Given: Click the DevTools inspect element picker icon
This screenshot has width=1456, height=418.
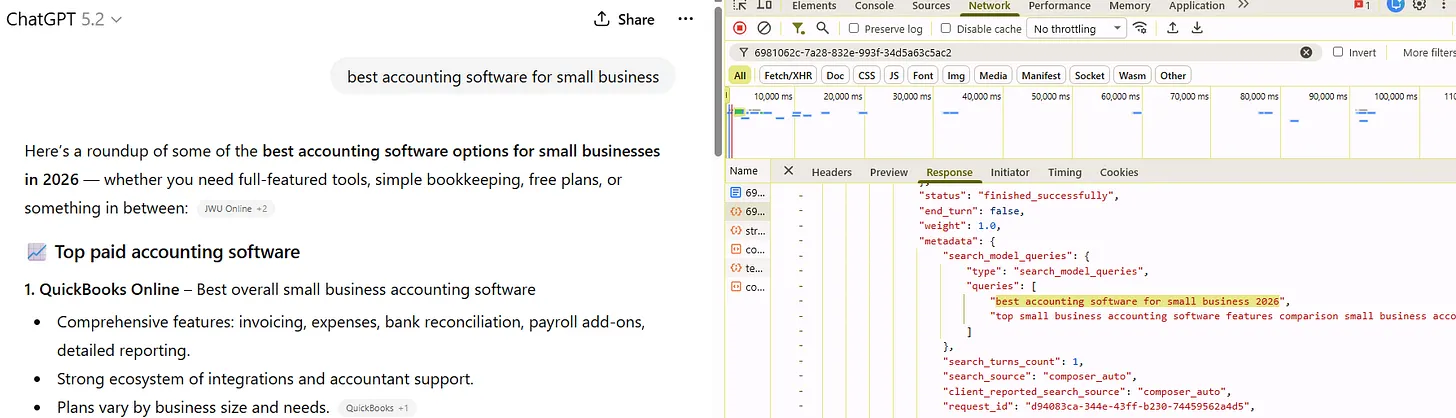Looking at the screenshot, I should 741,6.
